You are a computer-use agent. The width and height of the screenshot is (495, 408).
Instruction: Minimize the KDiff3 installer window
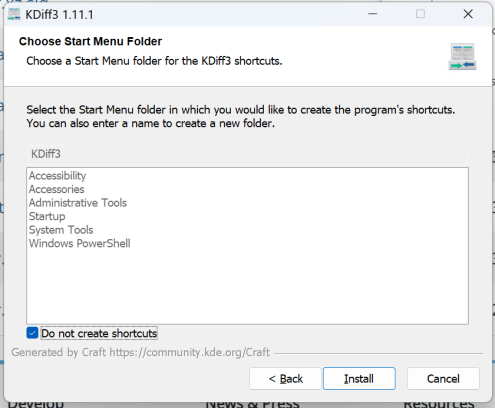(373, 14)
